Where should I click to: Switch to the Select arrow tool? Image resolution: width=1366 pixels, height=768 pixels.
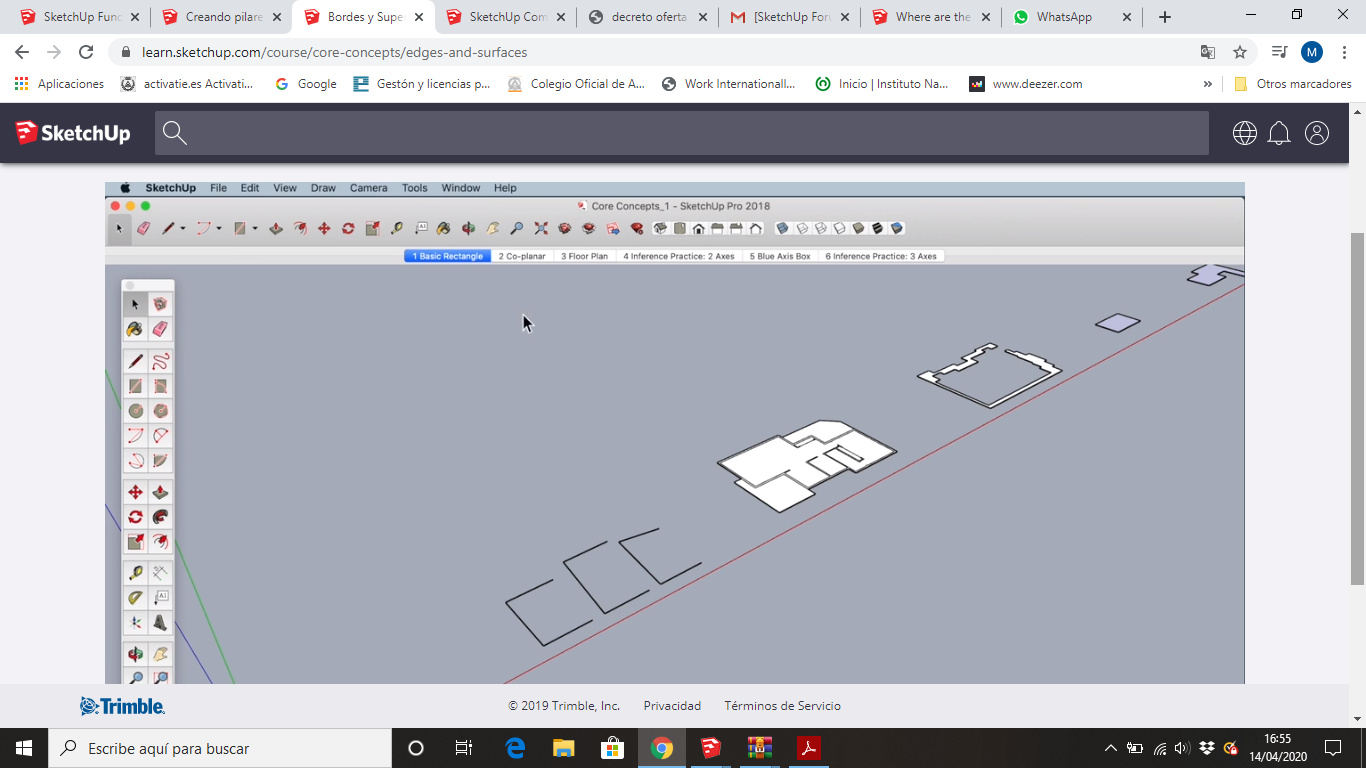click(x=134, y=302)
